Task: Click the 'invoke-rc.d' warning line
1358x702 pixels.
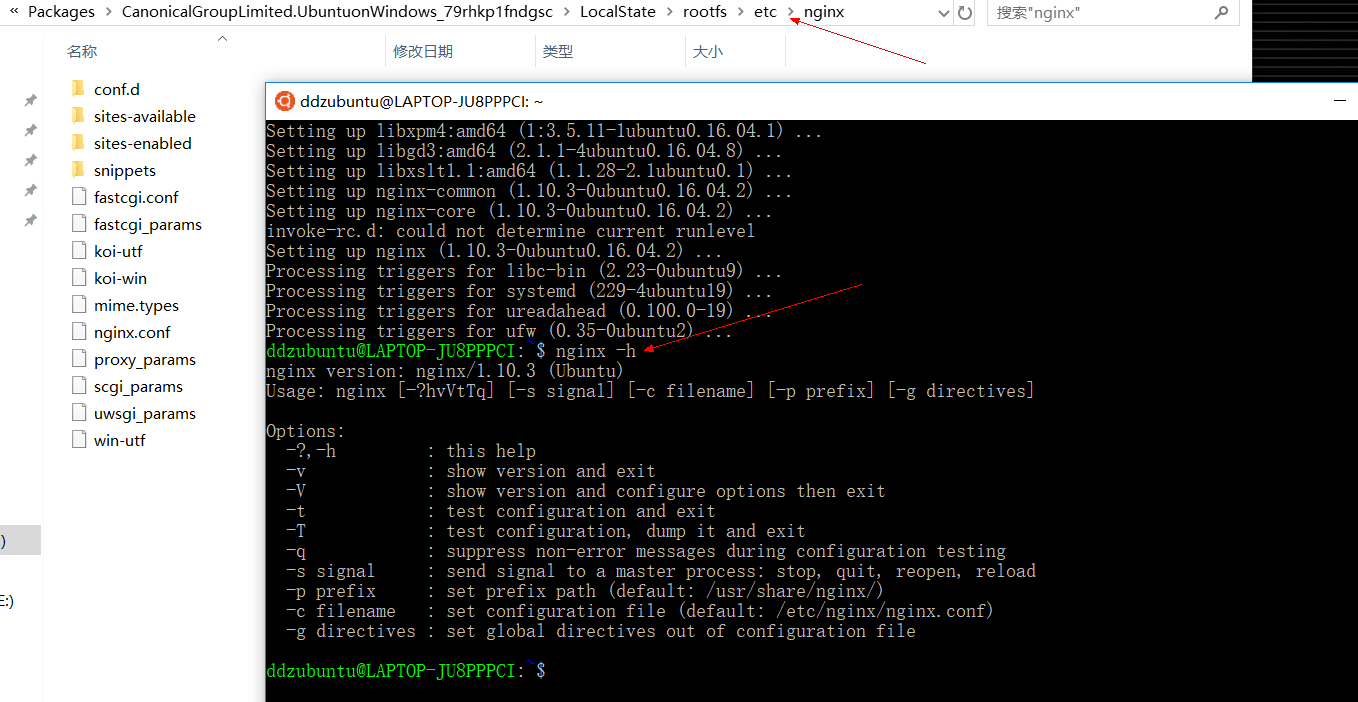Action: tap(510, 231)
